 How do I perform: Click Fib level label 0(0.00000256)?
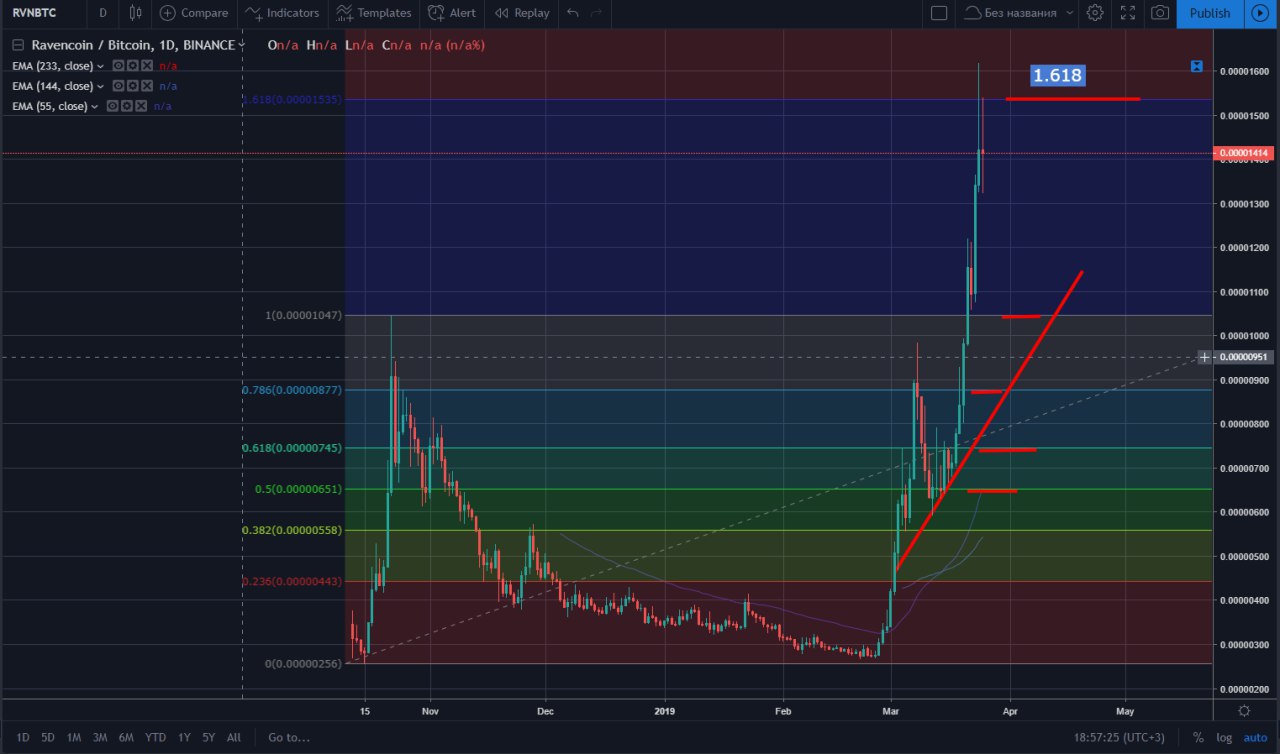[x=303, y=664]
